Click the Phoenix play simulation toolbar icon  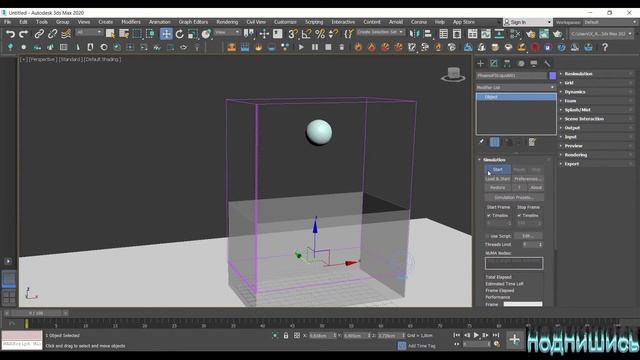click(301, 47)
